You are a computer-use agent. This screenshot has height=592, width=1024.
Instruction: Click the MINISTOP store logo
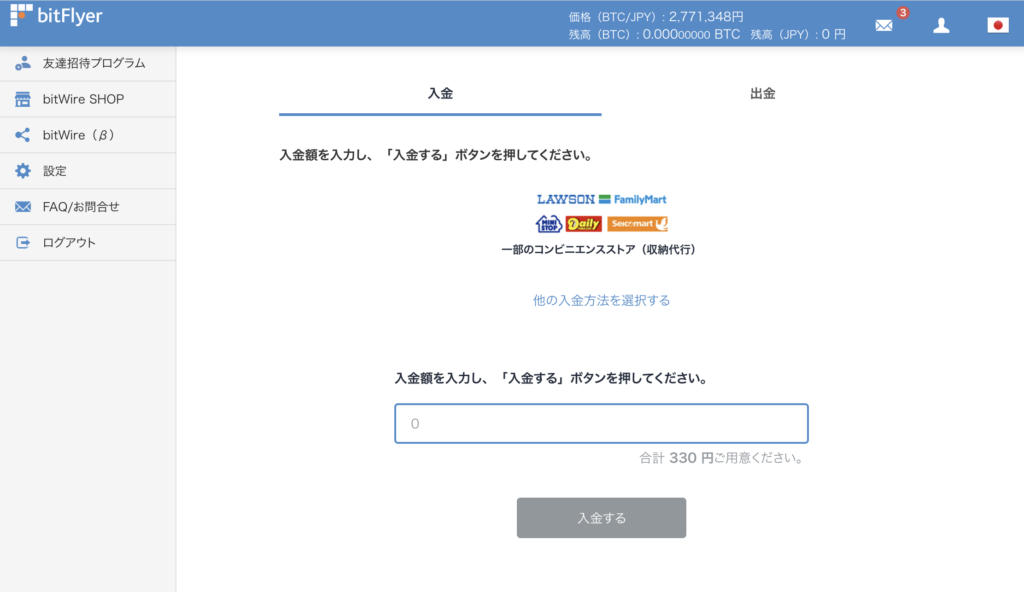pyautogui.click(x=548, y=223)
